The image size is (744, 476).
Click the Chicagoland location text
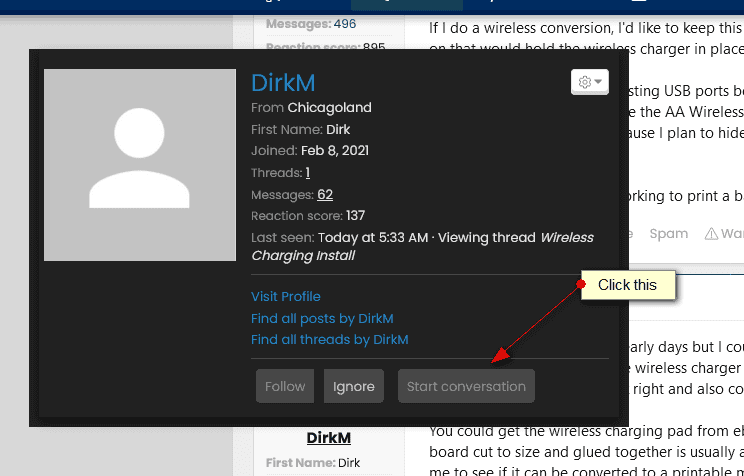point(329,108)
